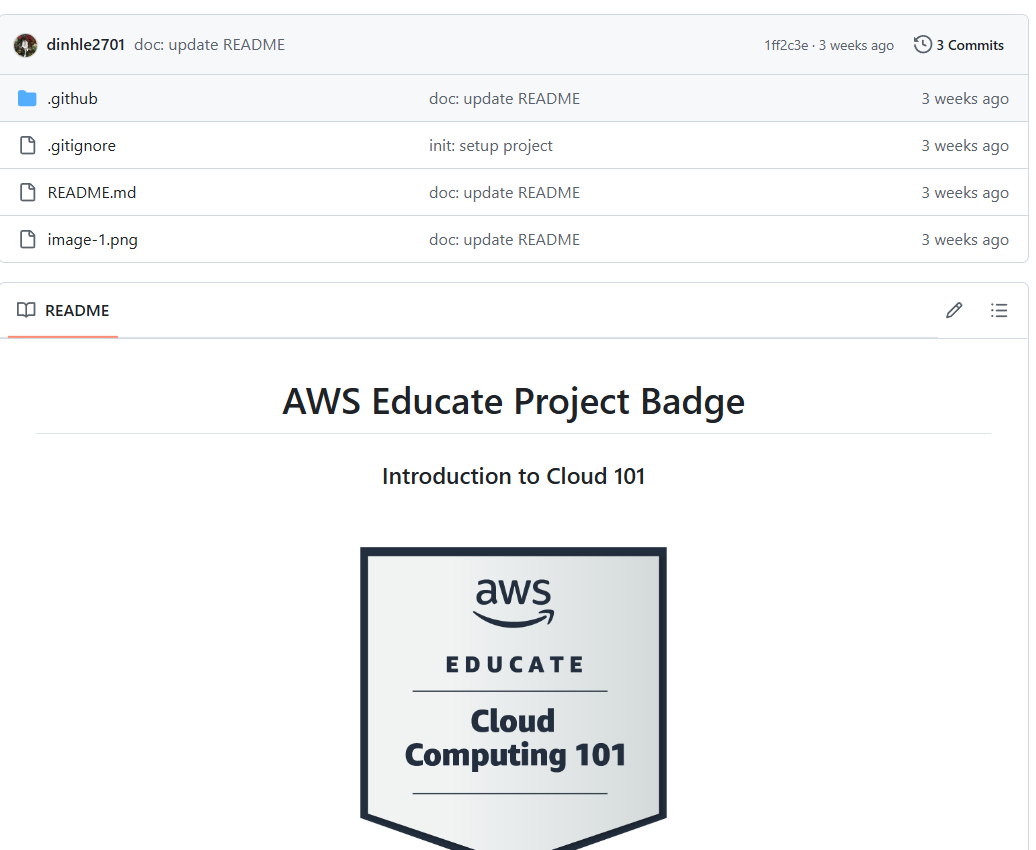Open the .github folder name
Image resolution: width=1036 pixels, height=850 pixels.
pyautogui.click(x=72, y=98)
